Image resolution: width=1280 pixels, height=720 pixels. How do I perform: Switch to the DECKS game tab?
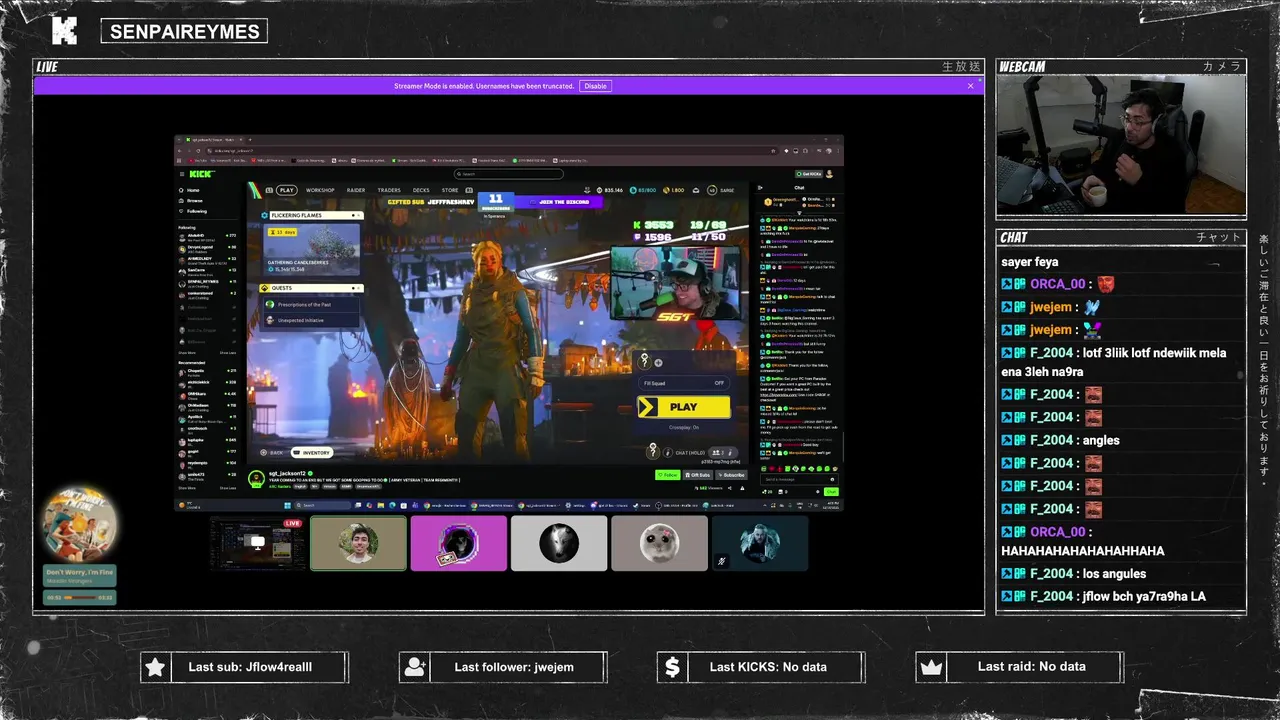click(x=421, y=190)
